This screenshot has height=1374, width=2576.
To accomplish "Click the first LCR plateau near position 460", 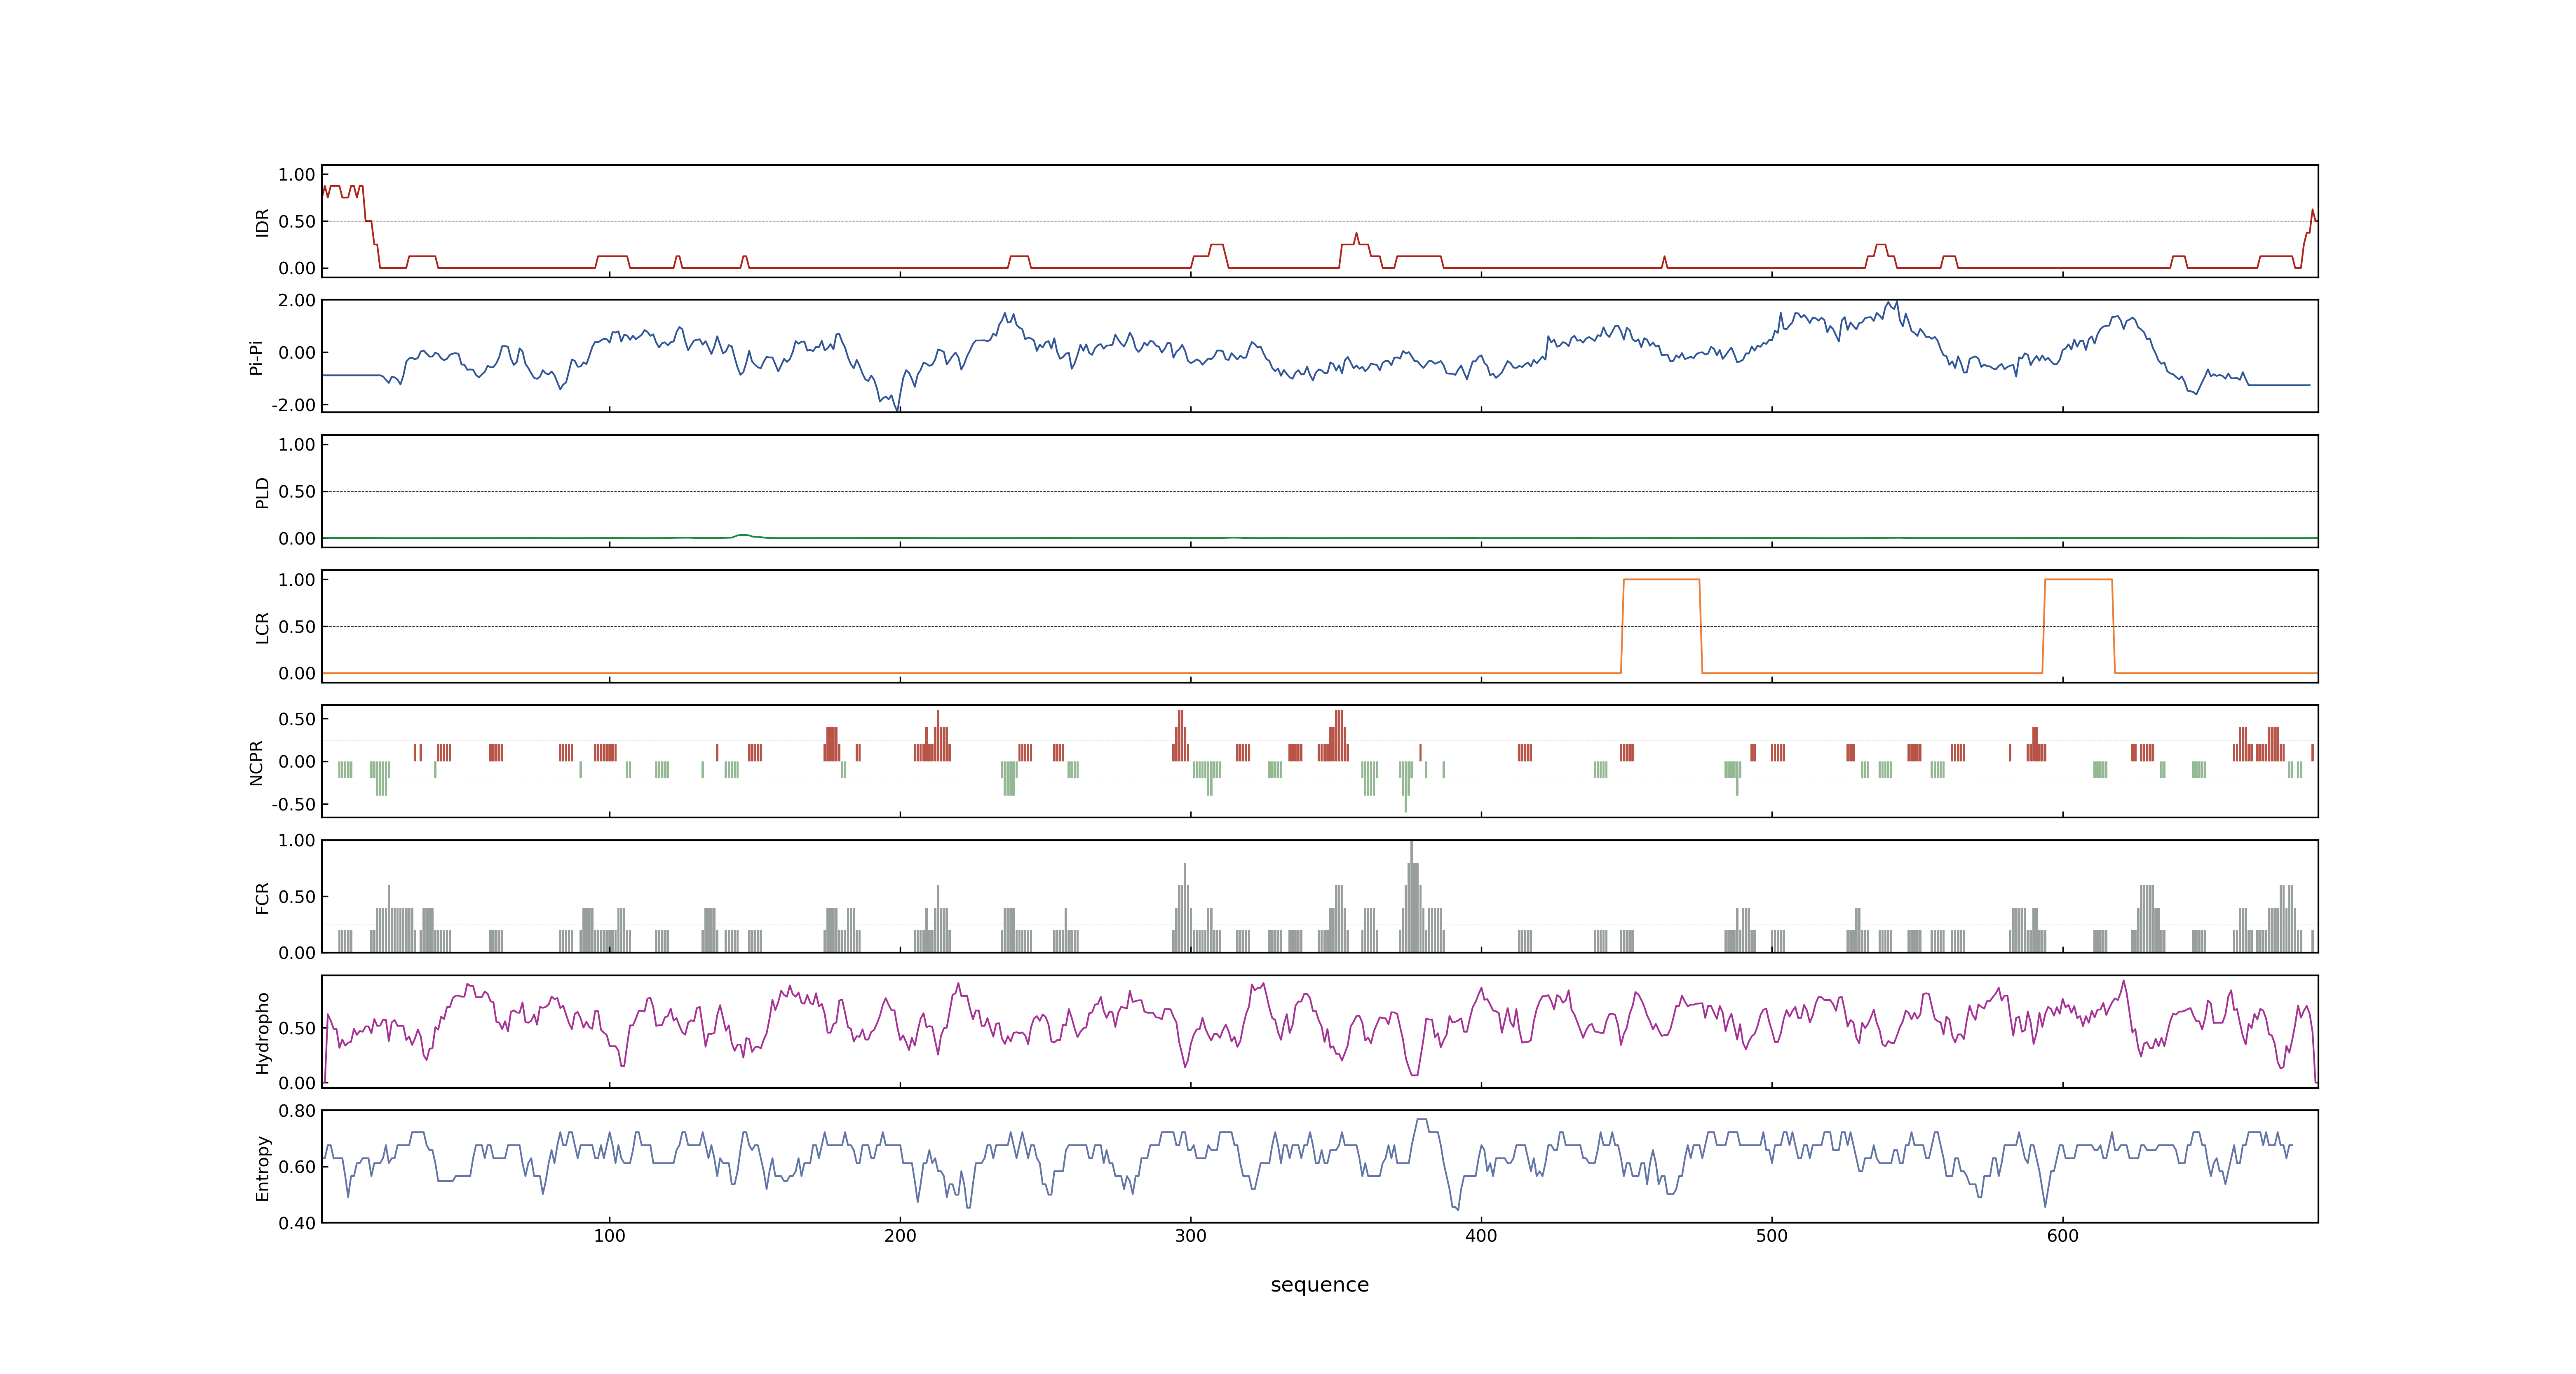I will click(1661, 580).
